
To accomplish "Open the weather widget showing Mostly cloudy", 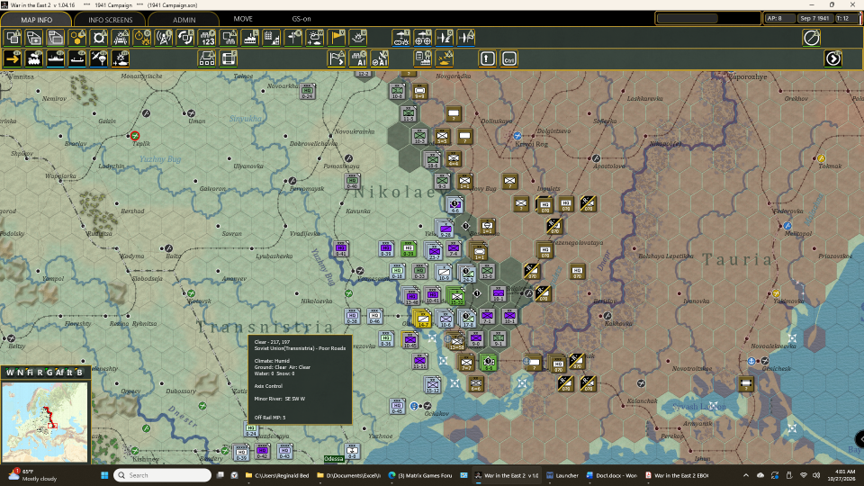I will [x=33, y=475].
